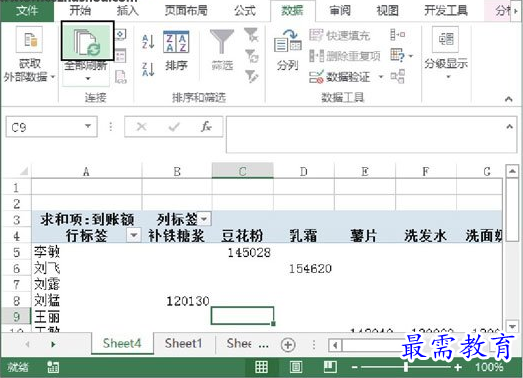Screen dimensions: 523x378
Task: Click the confirm checkmark in formula bar
Action: click(x=174, y=126)
